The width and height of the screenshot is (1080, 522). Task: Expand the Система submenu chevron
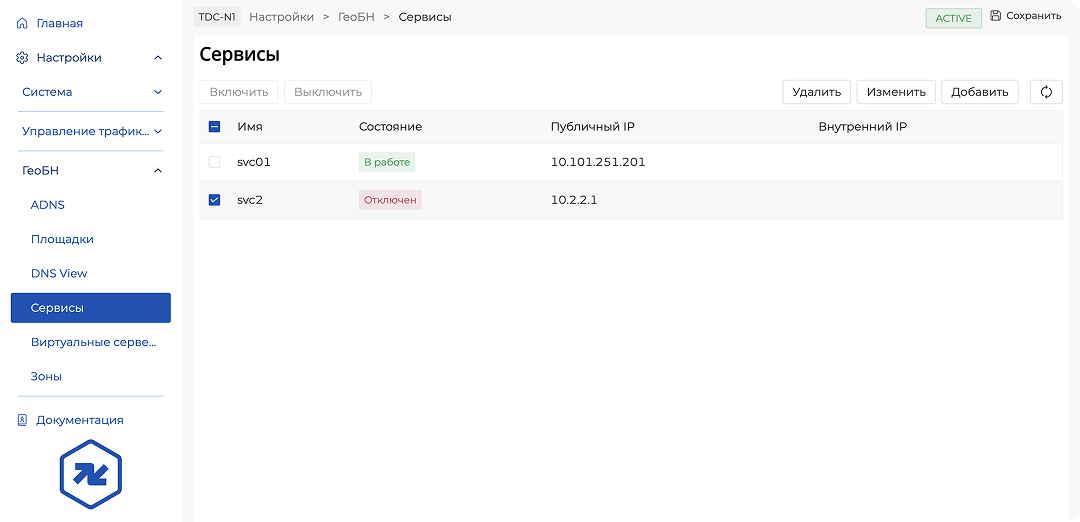tap(158, 92)
